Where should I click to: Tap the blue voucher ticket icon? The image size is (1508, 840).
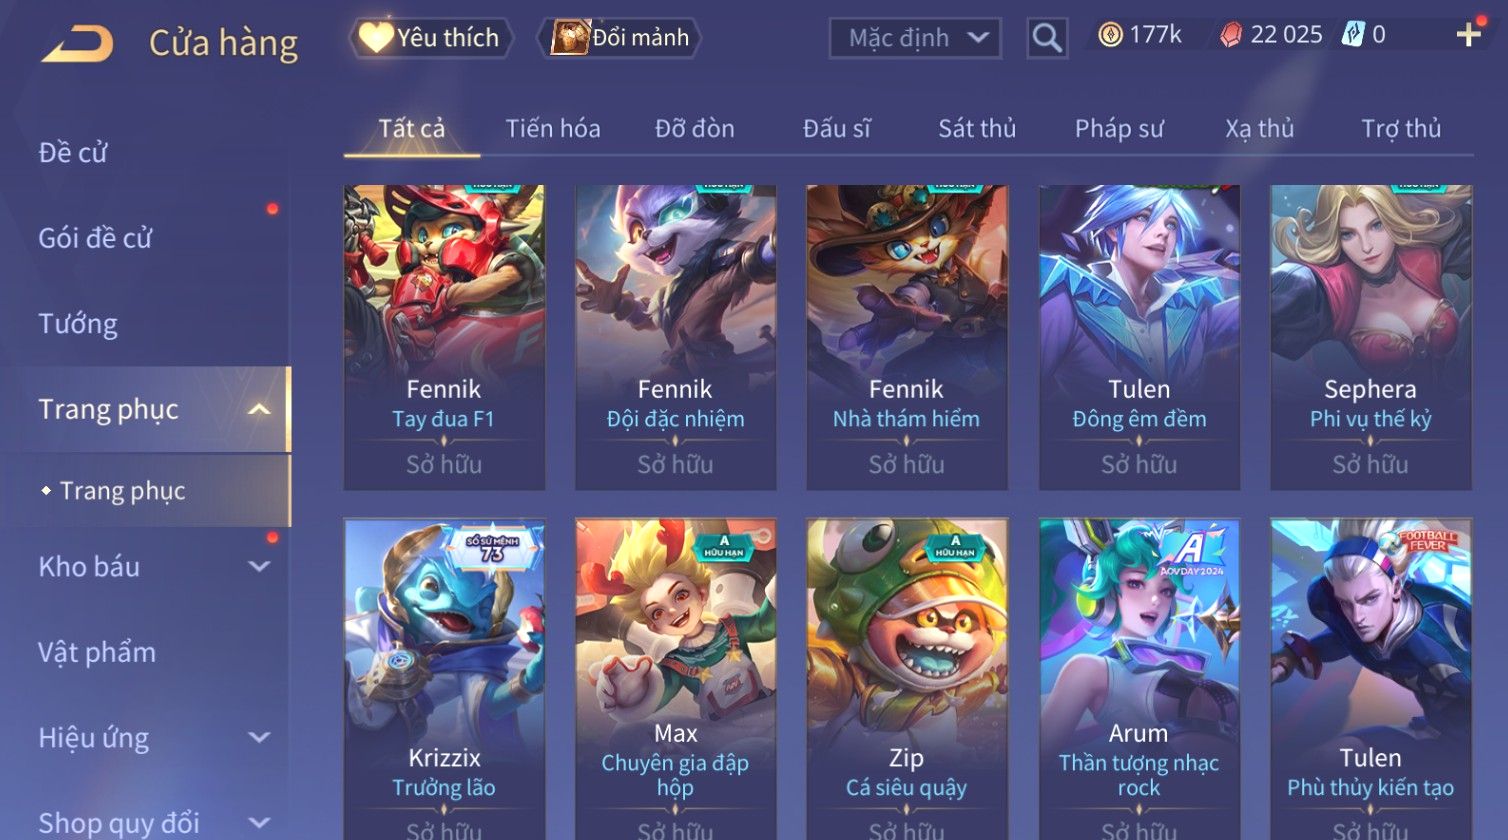[1352, 35]
